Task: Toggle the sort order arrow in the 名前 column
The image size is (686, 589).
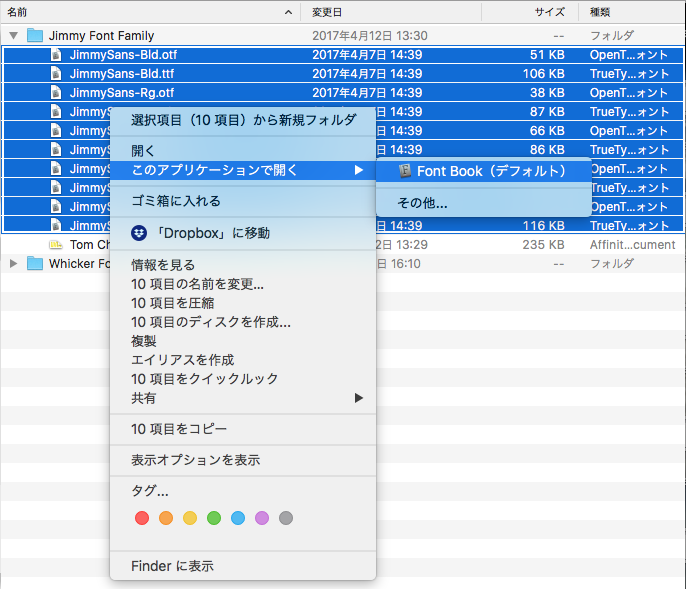Action: tap(288, 12)
